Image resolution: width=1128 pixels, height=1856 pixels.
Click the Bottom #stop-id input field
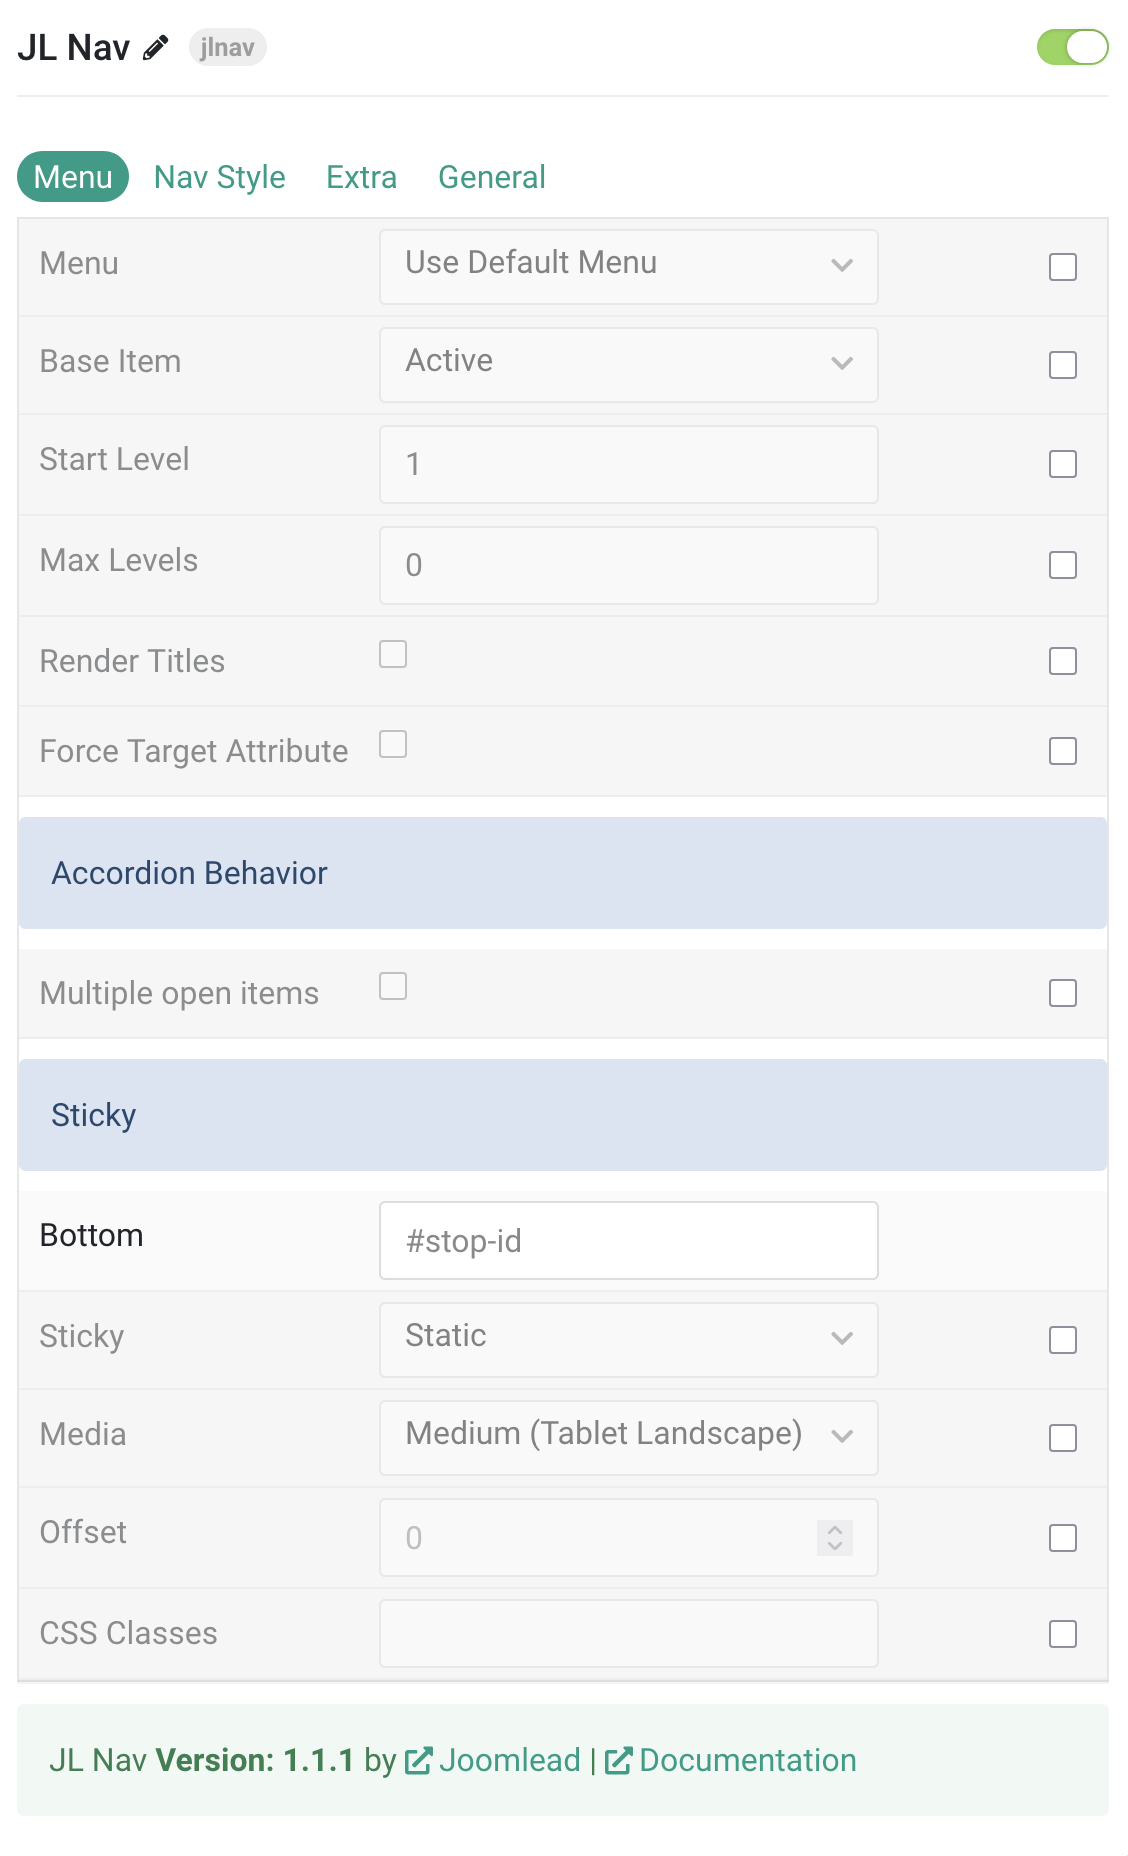629,1240
